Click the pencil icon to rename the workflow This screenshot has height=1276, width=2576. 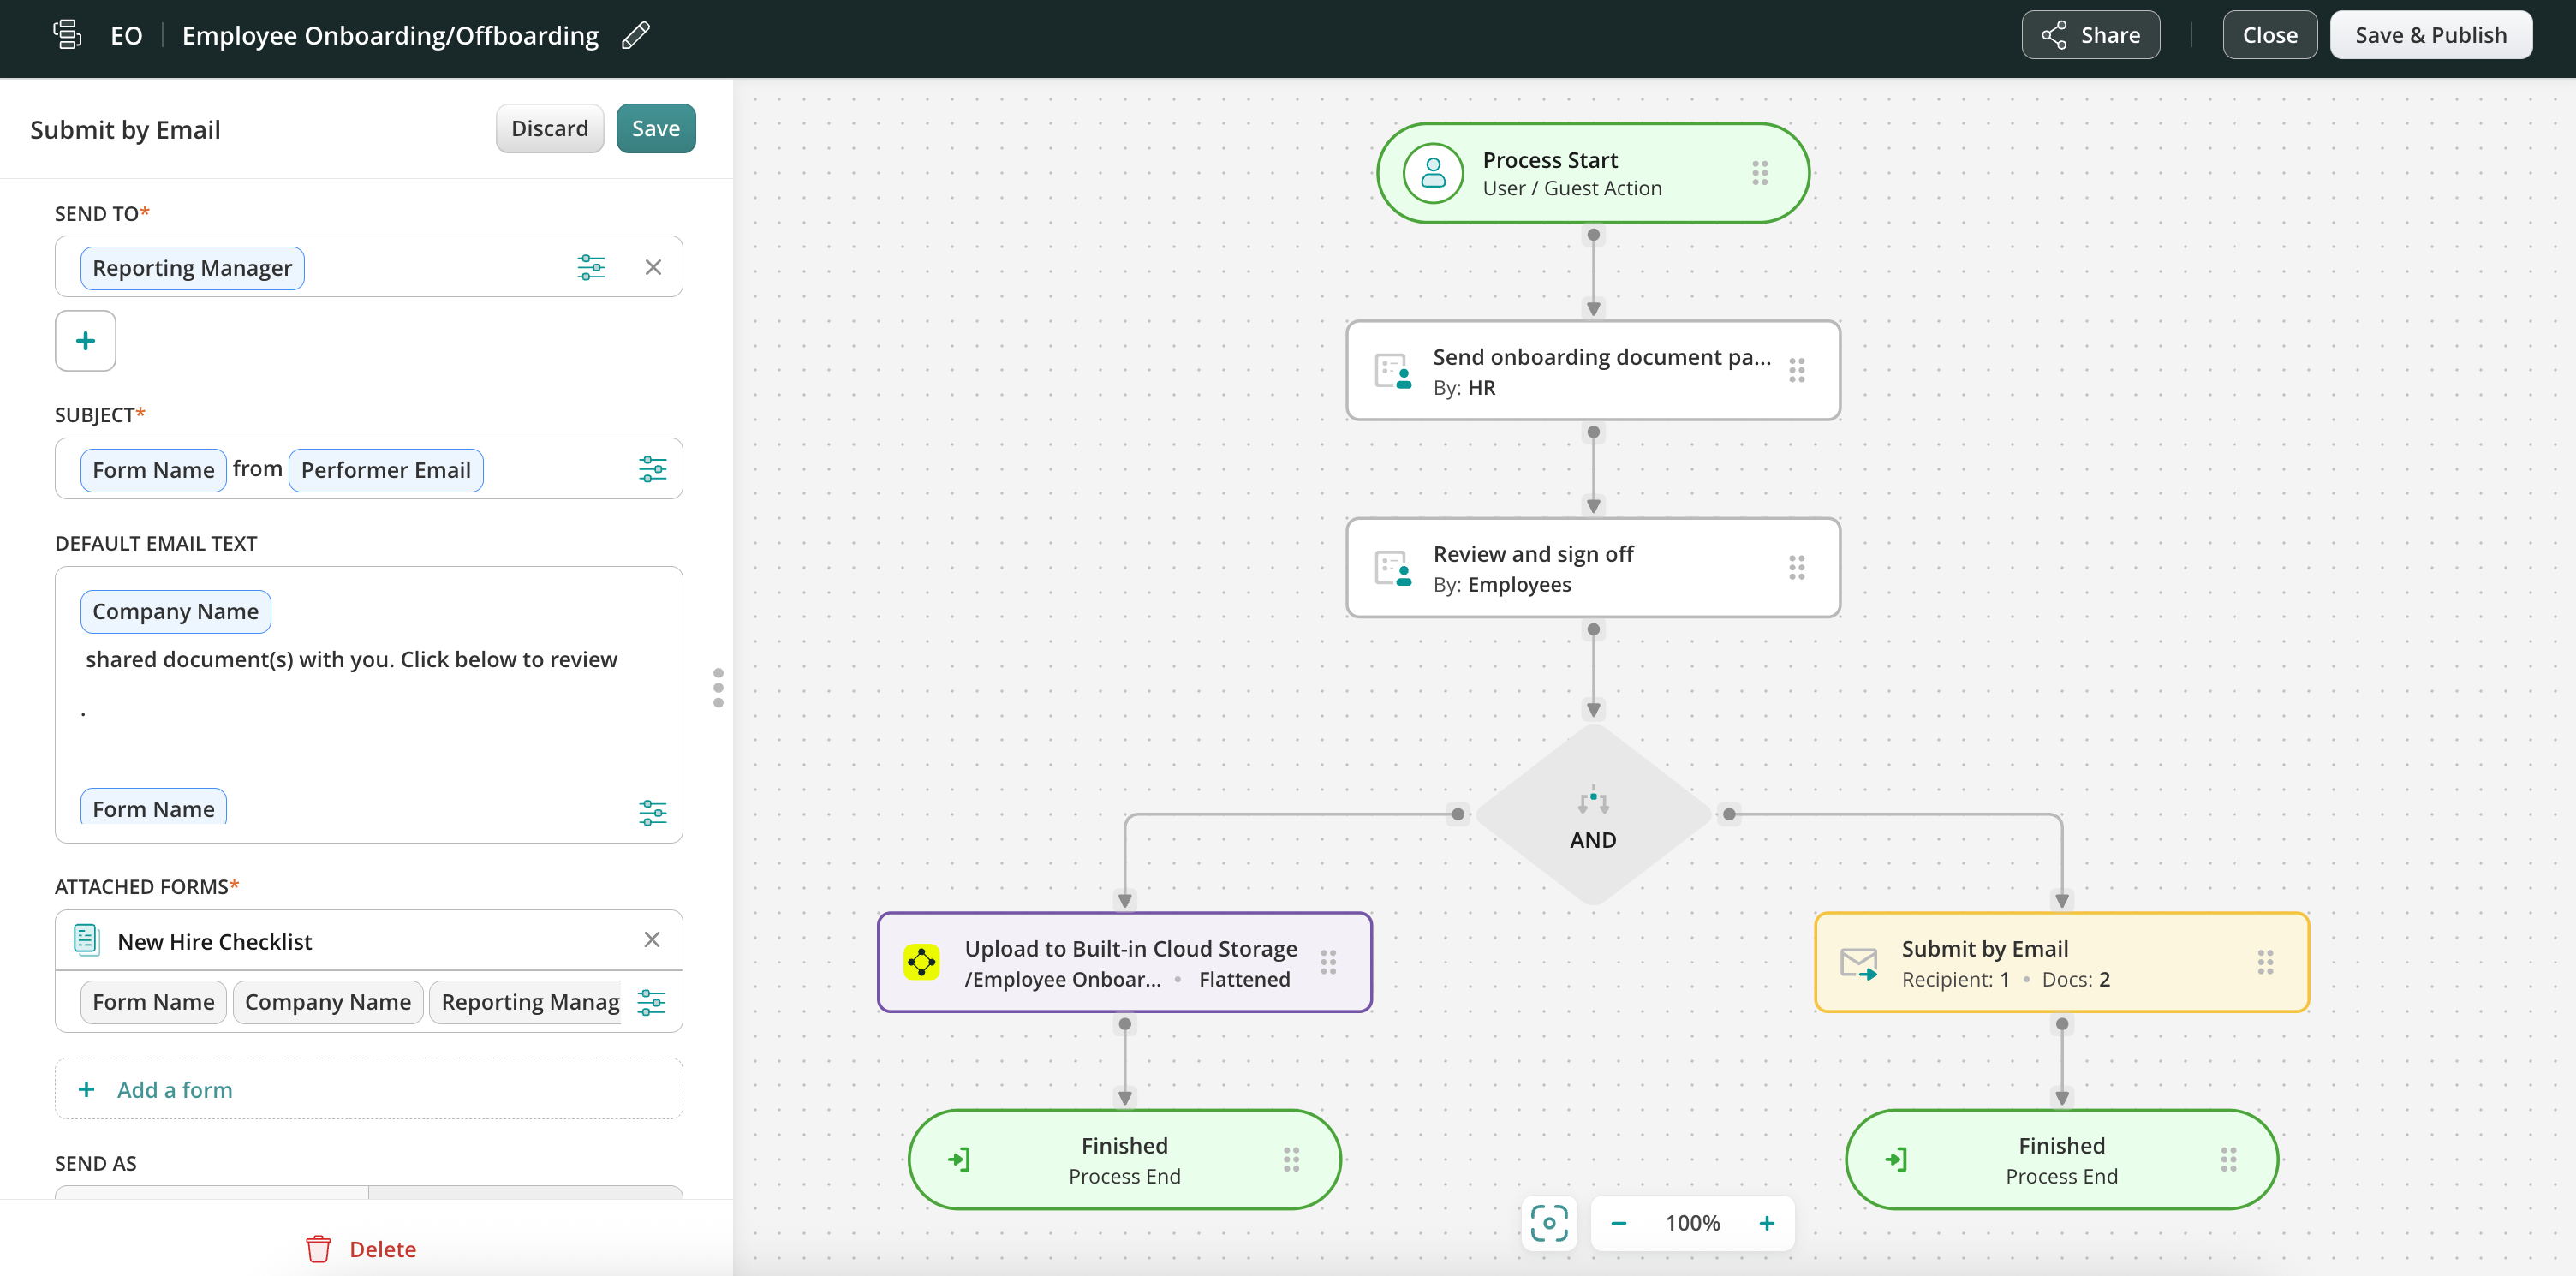click(x=636, y=36)
